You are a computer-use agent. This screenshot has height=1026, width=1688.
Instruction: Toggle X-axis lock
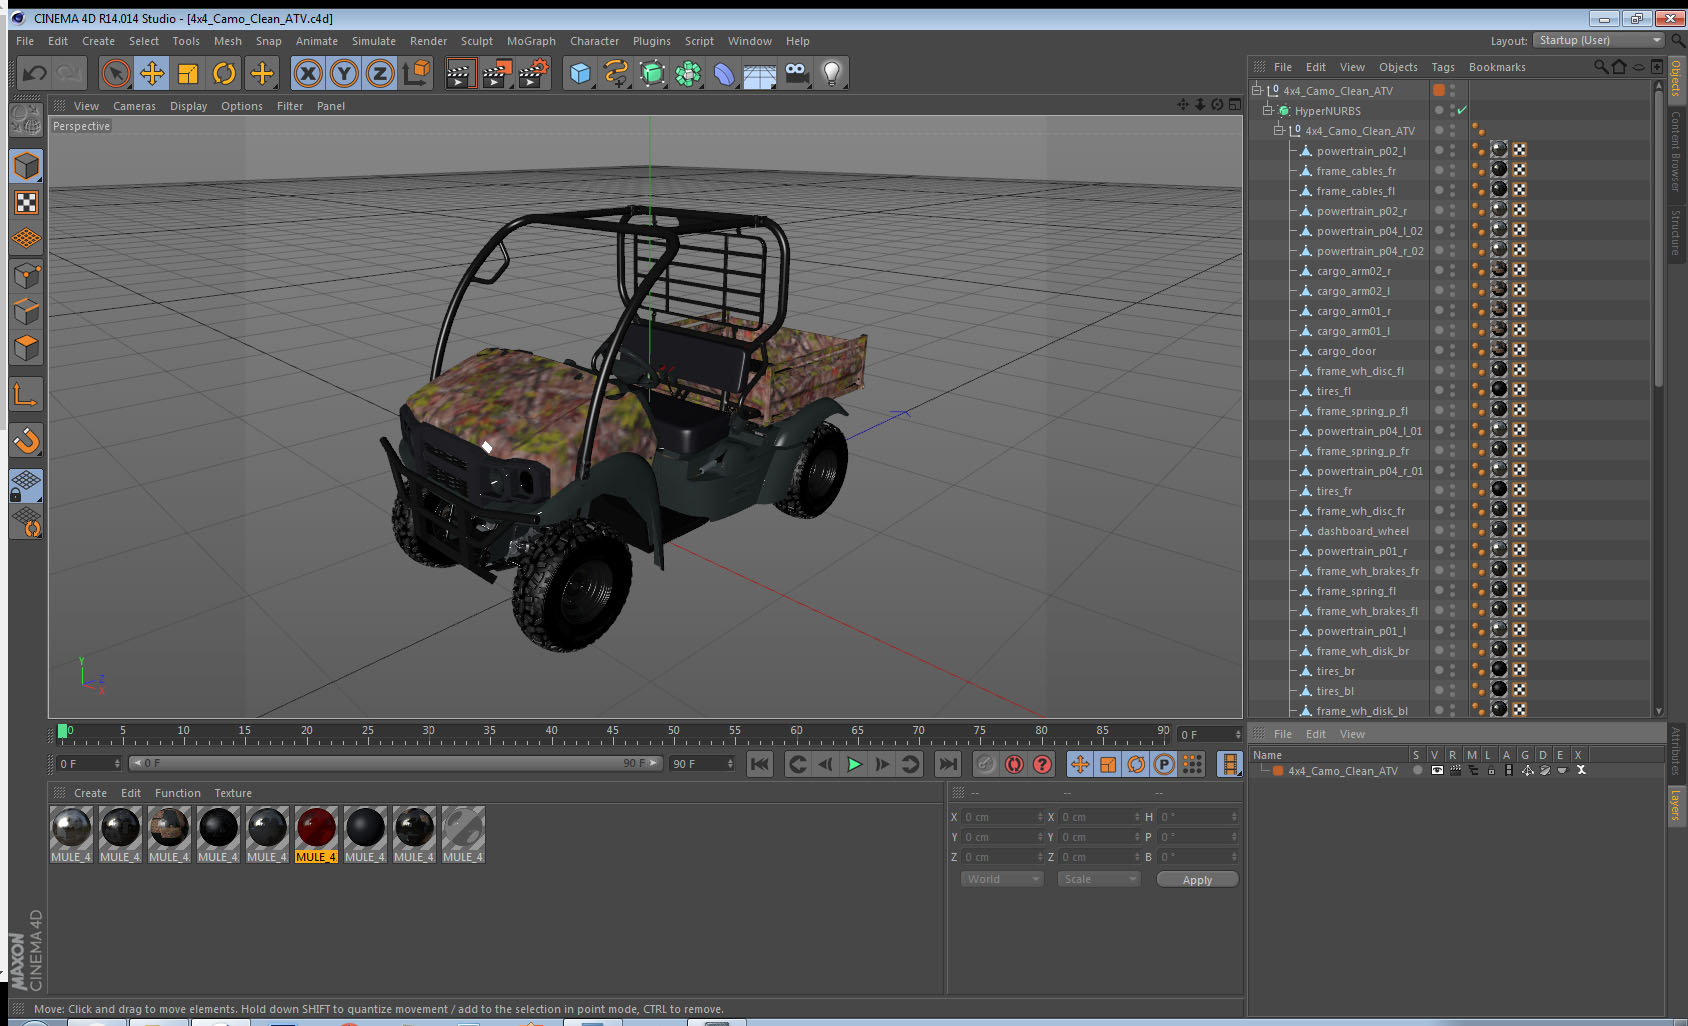308,73
